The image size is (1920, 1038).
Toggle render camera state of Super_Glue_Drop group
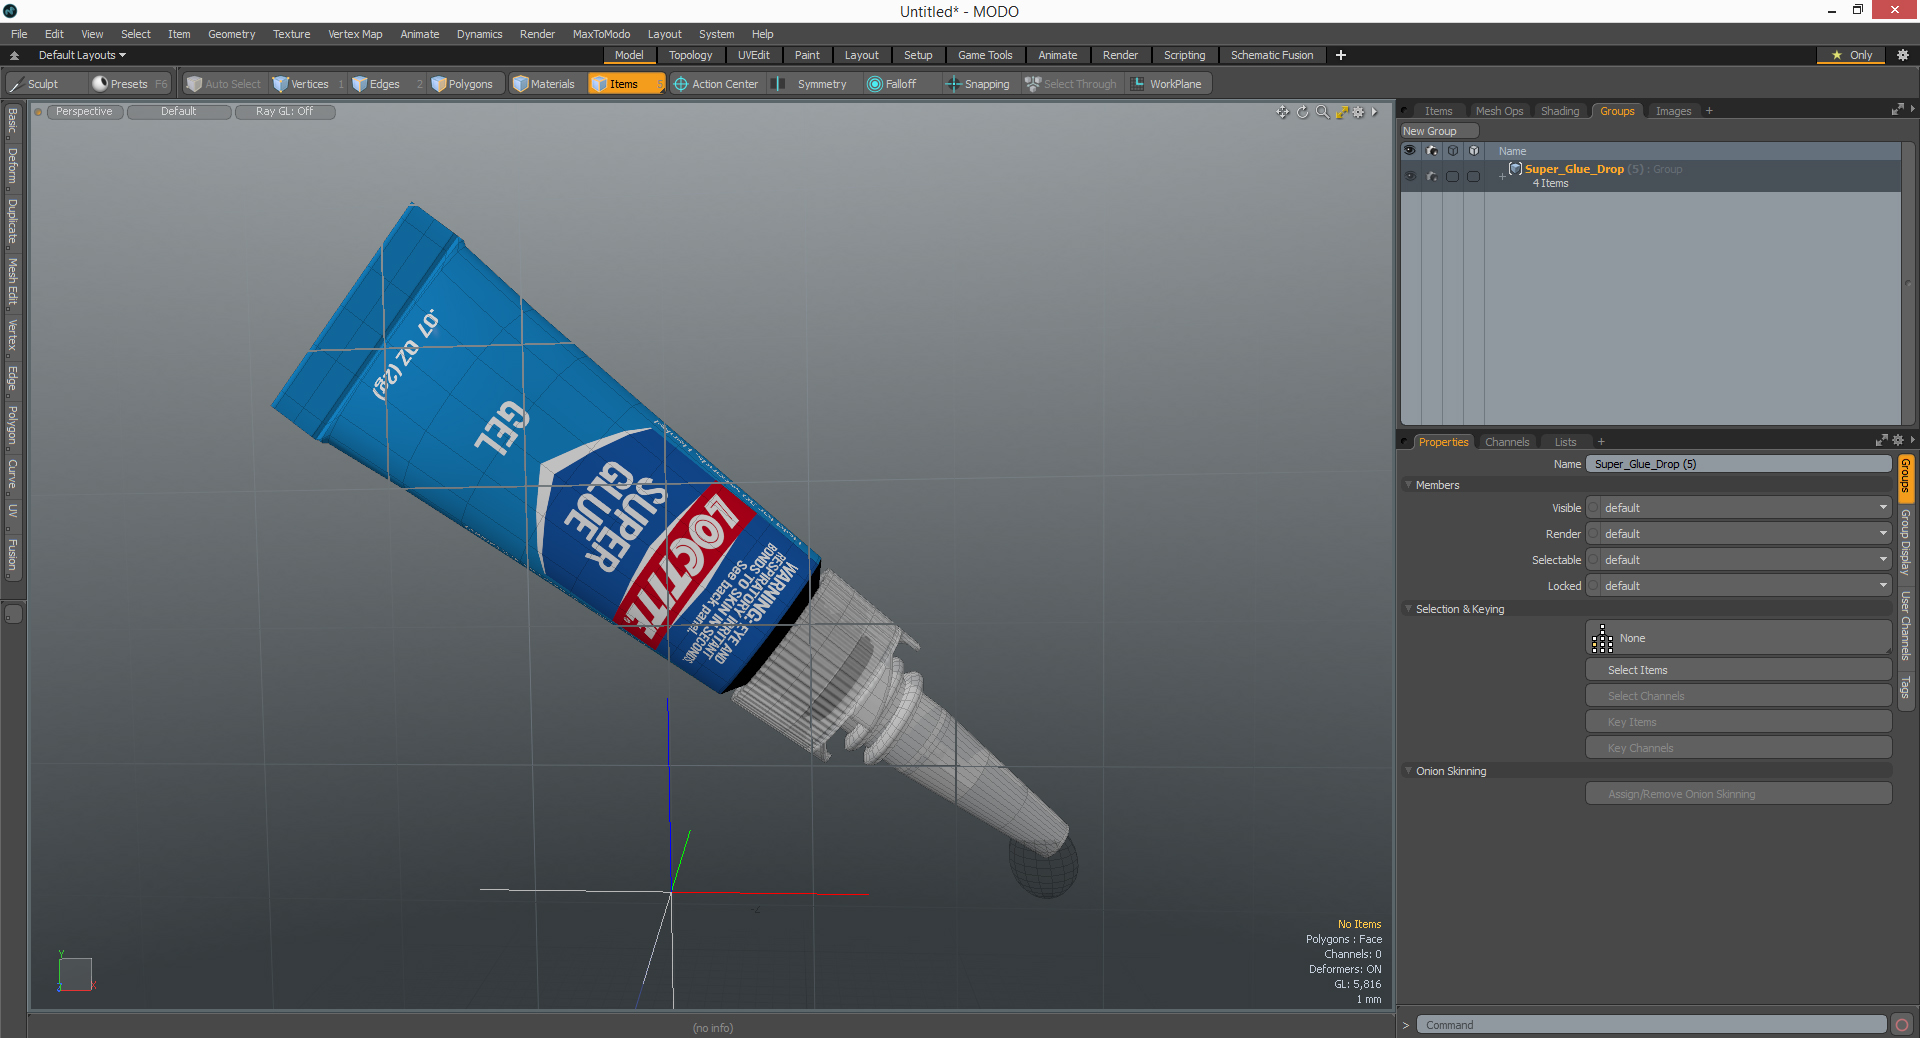pos(1432,176)
